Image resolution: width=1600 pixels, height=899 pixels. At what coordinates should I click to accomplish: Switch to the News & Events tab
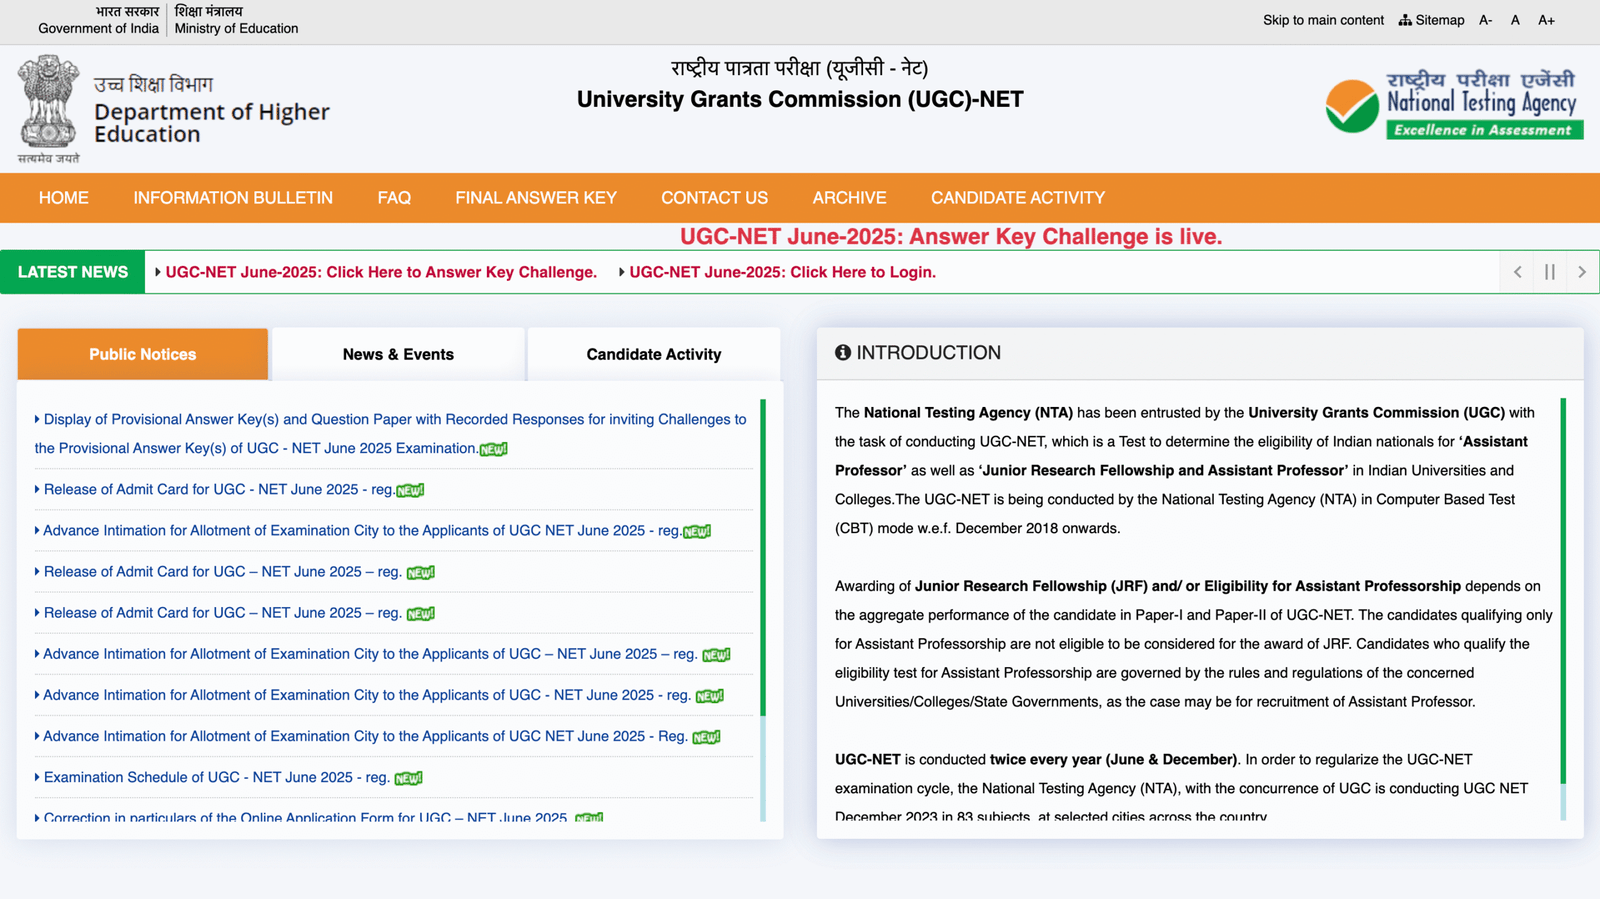pyautogui.click(x=398, y=354)
